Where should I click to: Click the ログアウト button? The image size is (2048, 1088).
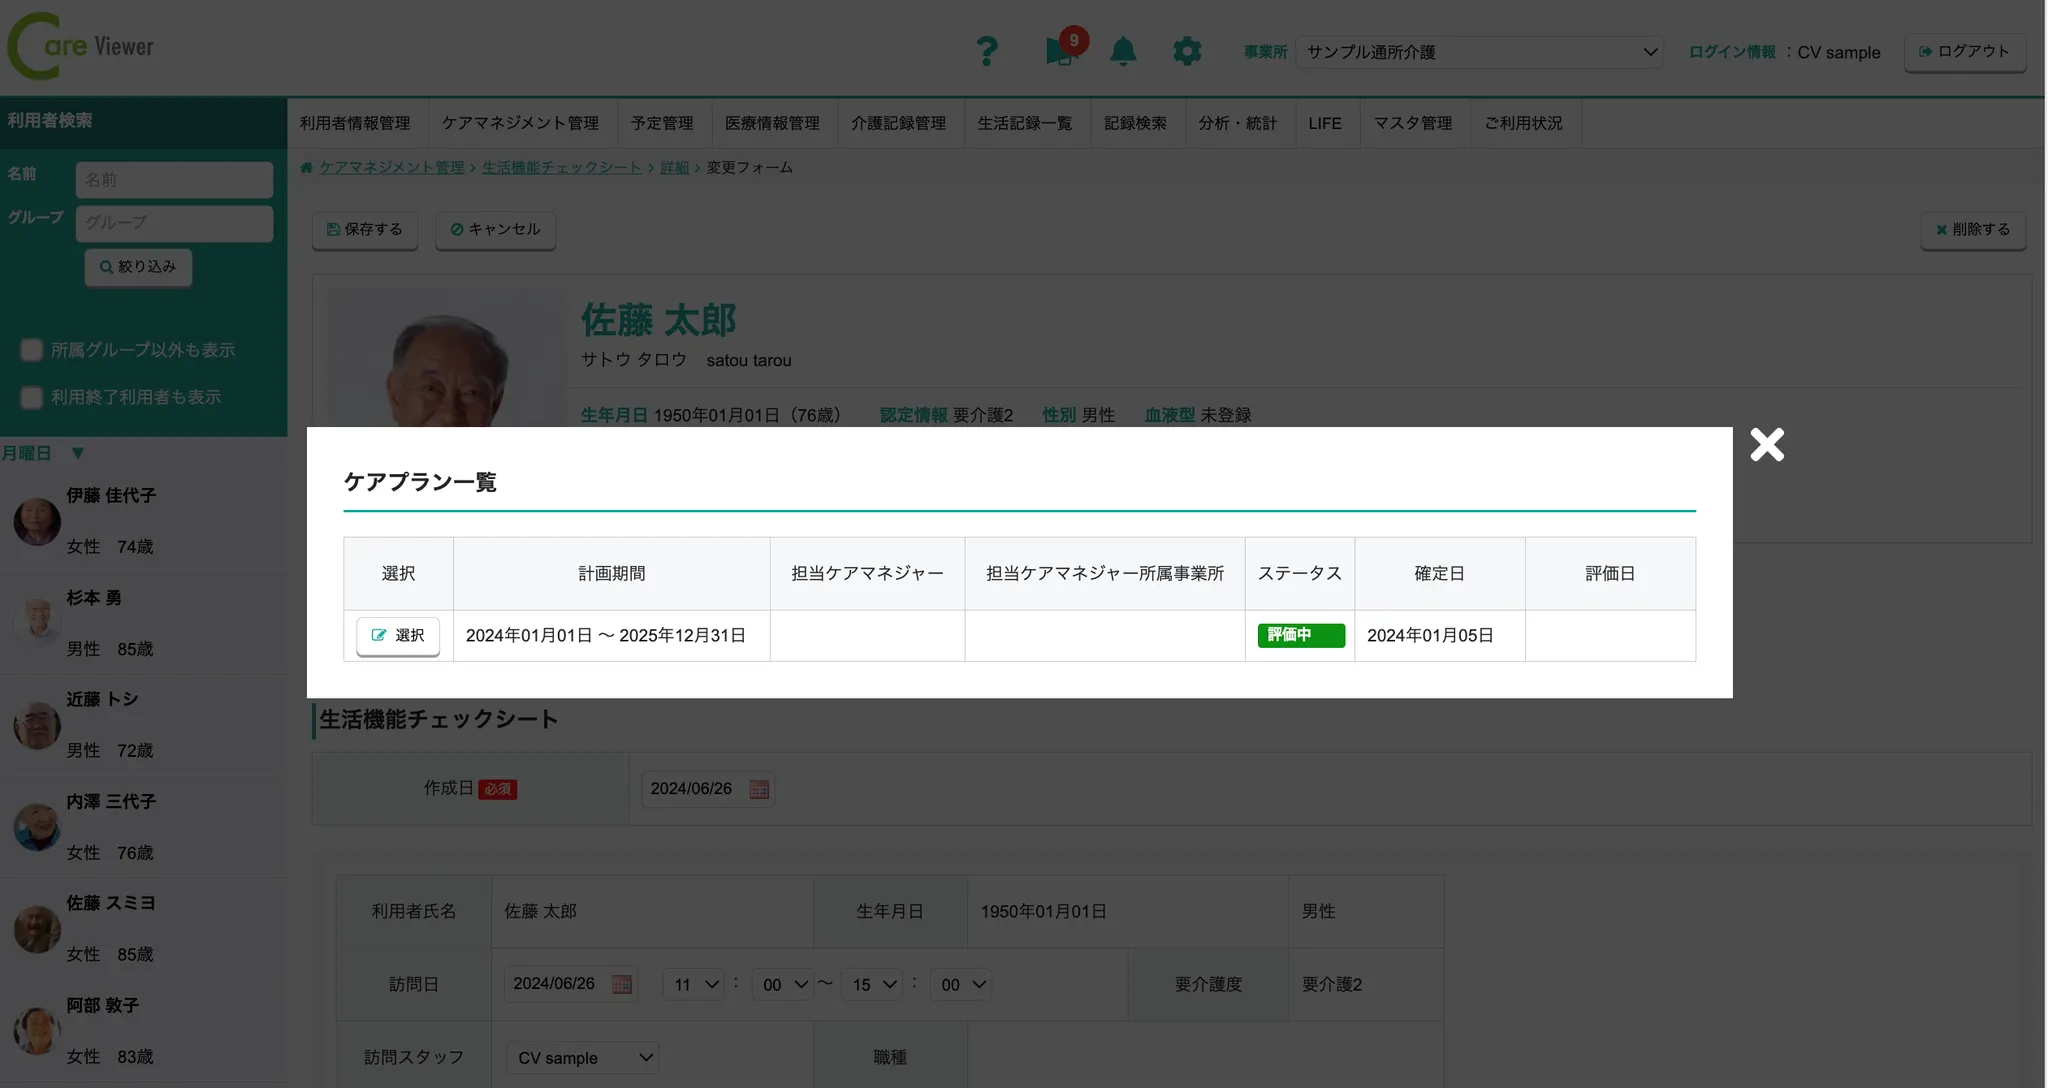tap(1964, 52)
